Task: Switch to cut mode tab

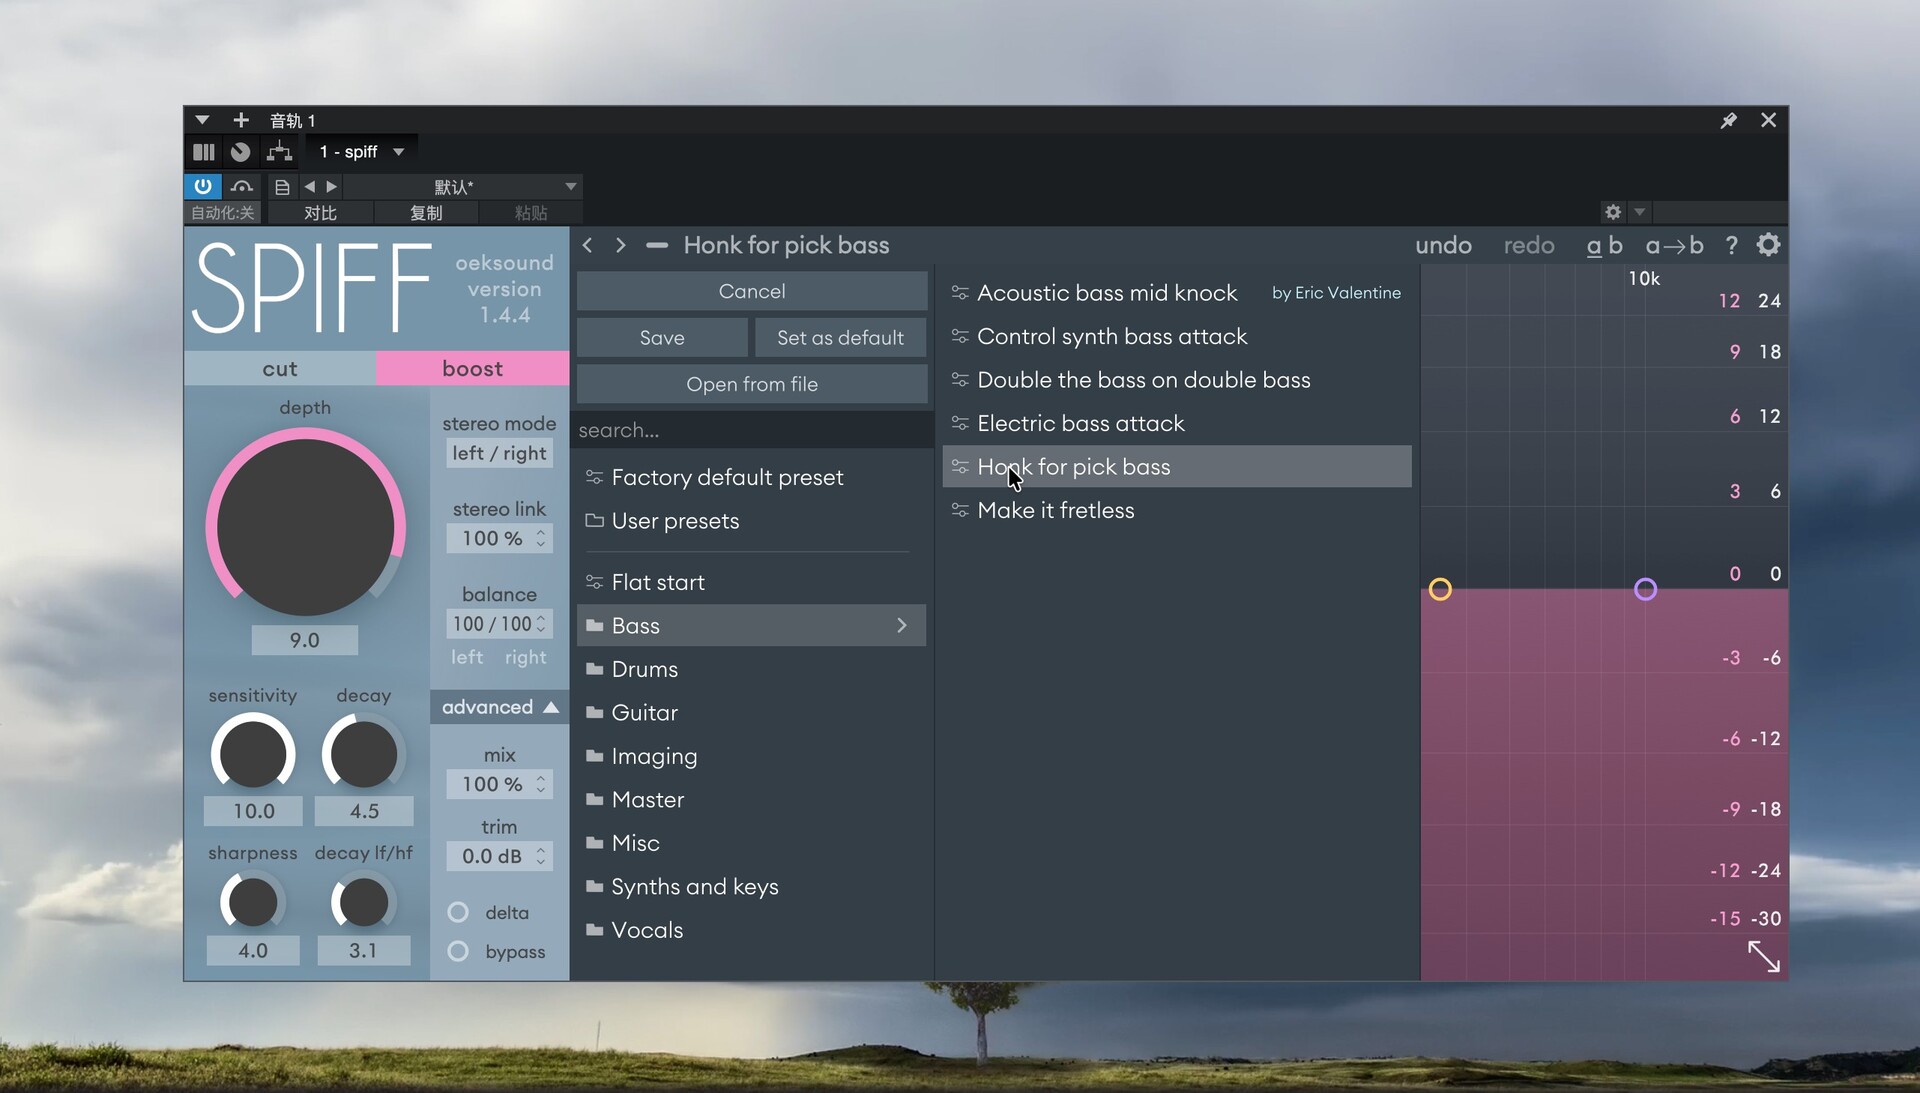Action: tap(280, 368)
